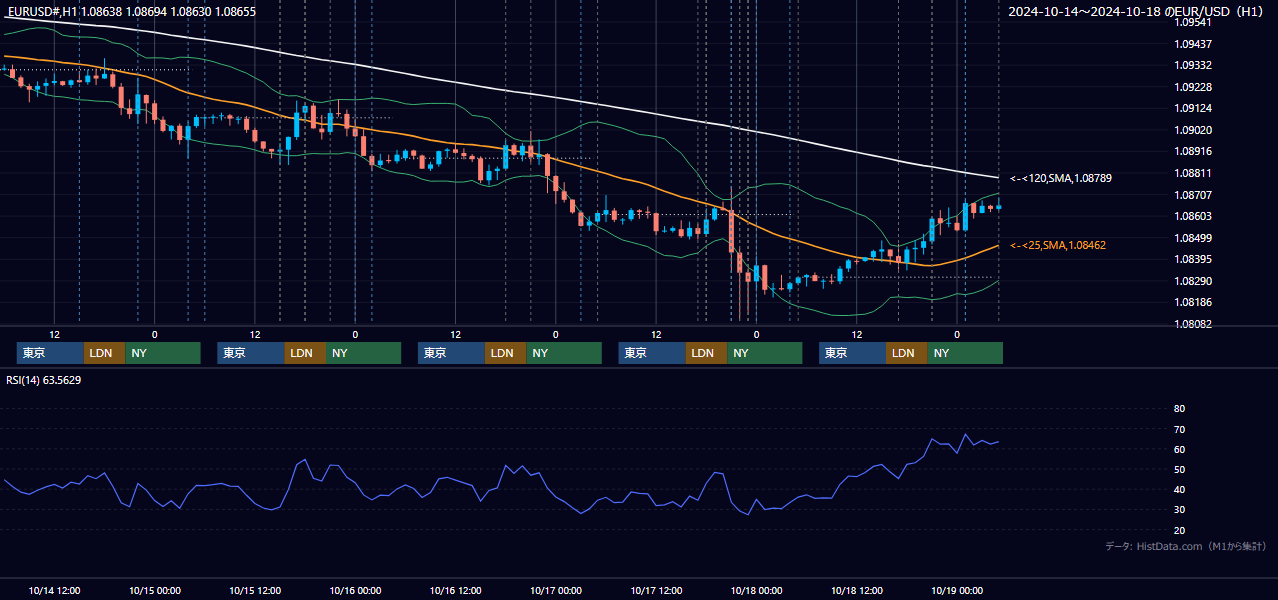Select the 120 SMA label reading 1.08789
The width and height of the screenshot is (1278, 600).
(x=1061, y=178)
